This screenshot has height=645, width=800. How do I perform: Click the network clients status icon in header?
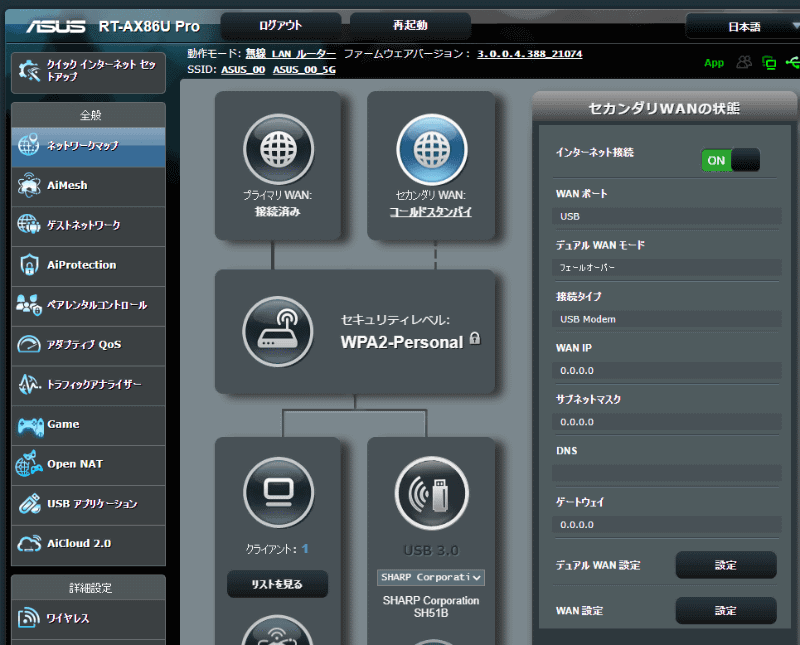(x=769, y=63)
